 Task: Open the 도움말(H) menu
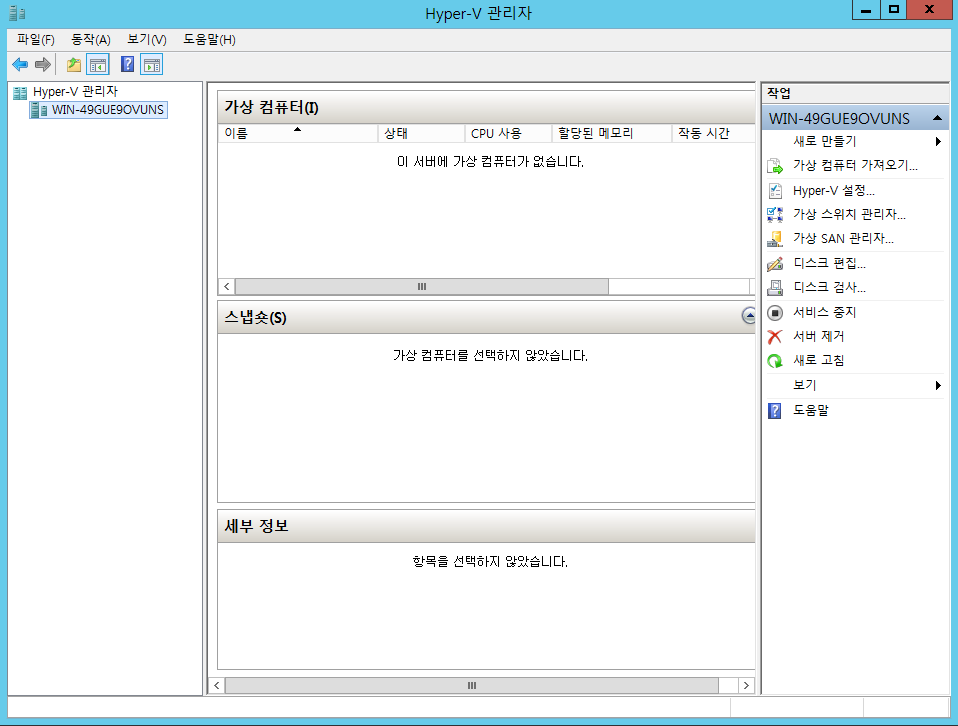point(209,40)
